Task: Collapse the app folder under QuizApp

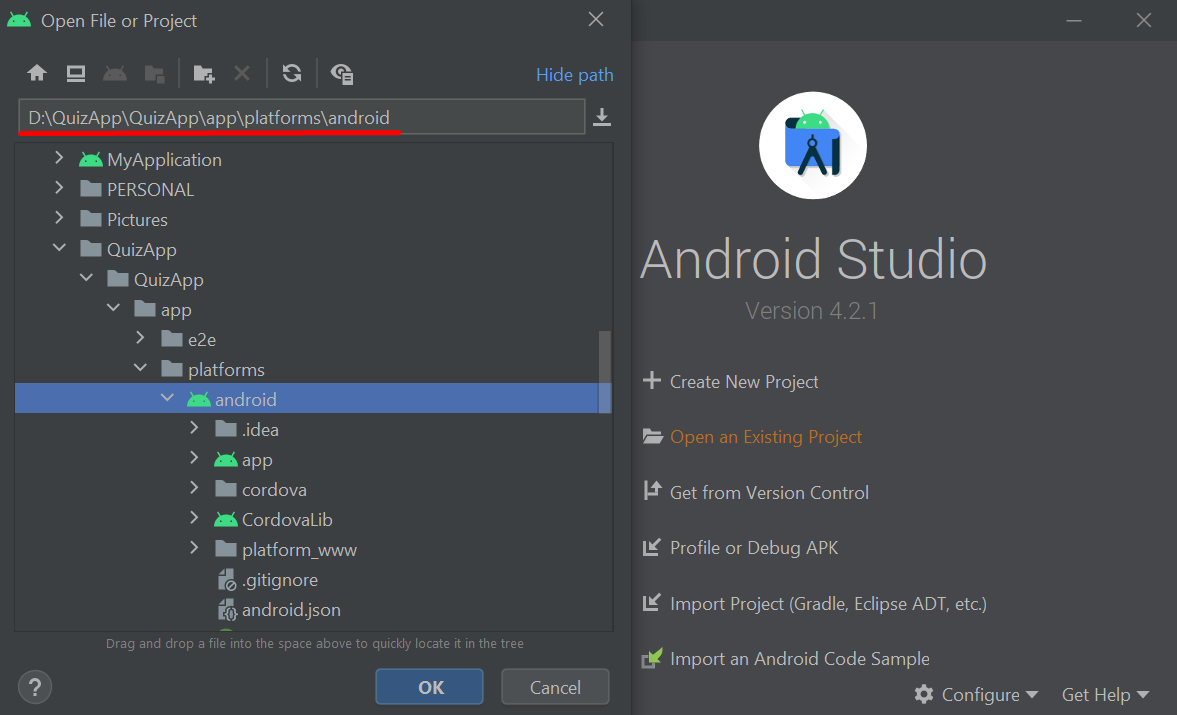Action: click(113, 308)
